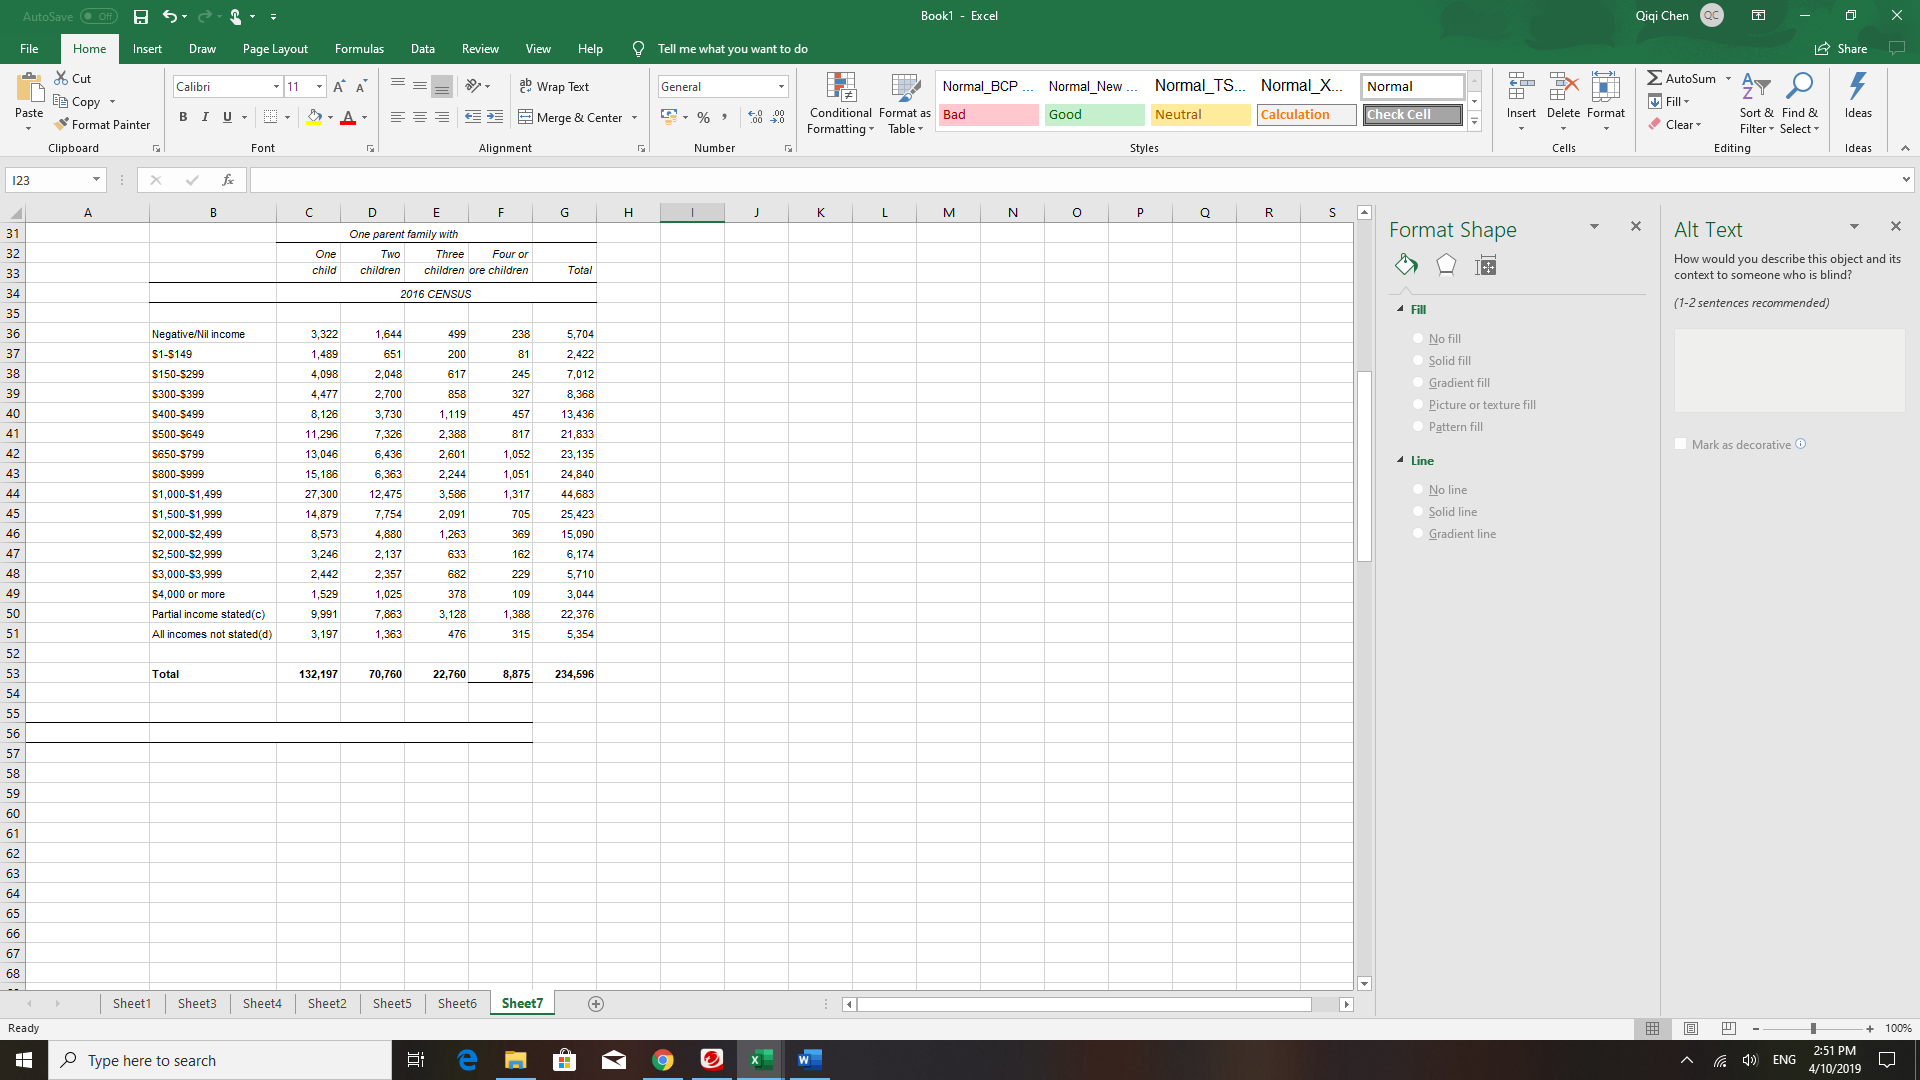Viewport: 1920px width, 1080px height.
Task: Switch to the Page Layout ribbon tab
Action: [x=275, y=49]
